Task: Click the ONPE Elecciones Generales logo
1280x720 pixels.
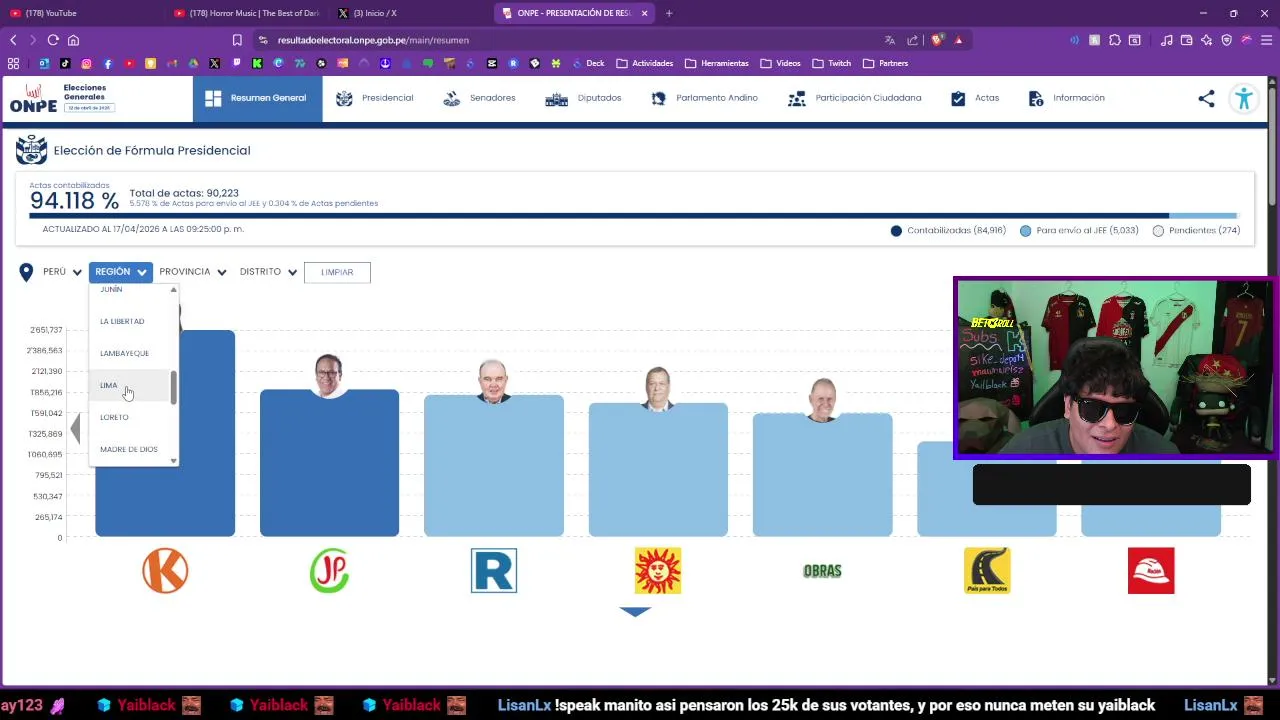Action: [x=63, y=98]
